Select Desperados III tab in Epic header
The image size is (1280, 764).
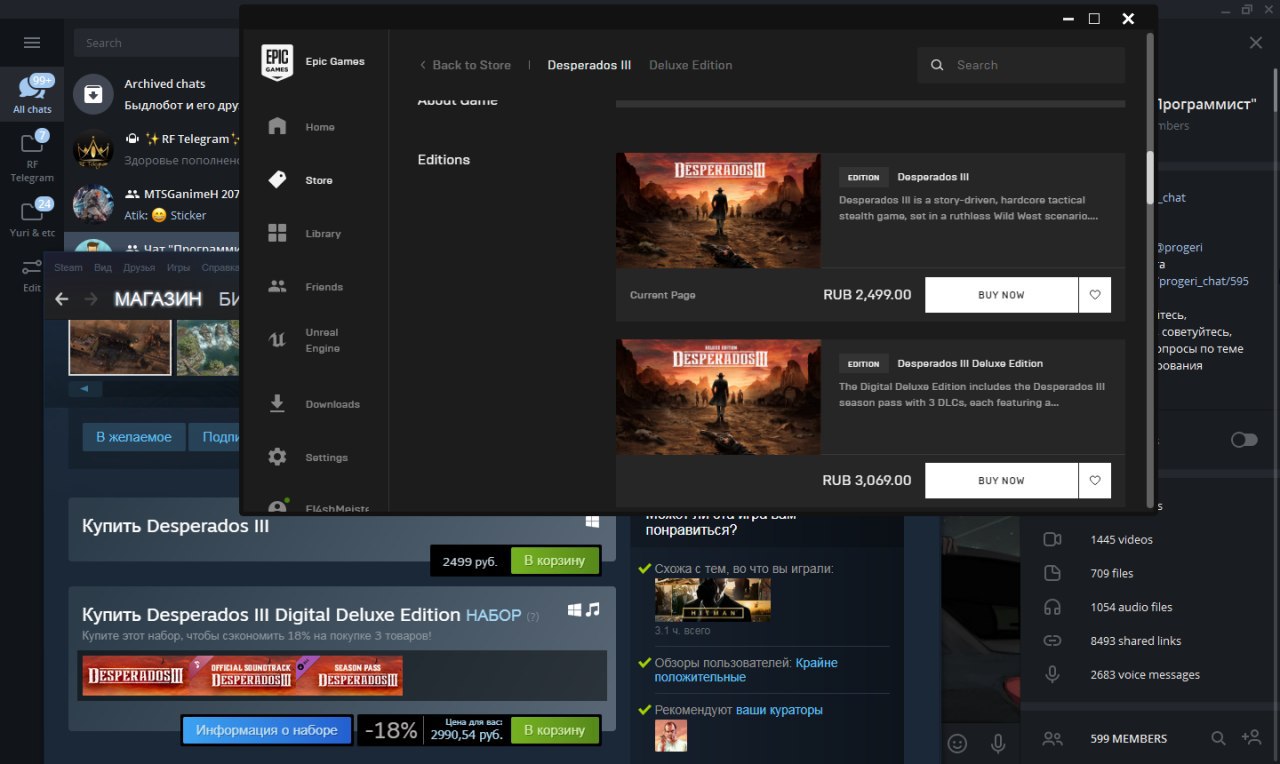pos(589,65)
